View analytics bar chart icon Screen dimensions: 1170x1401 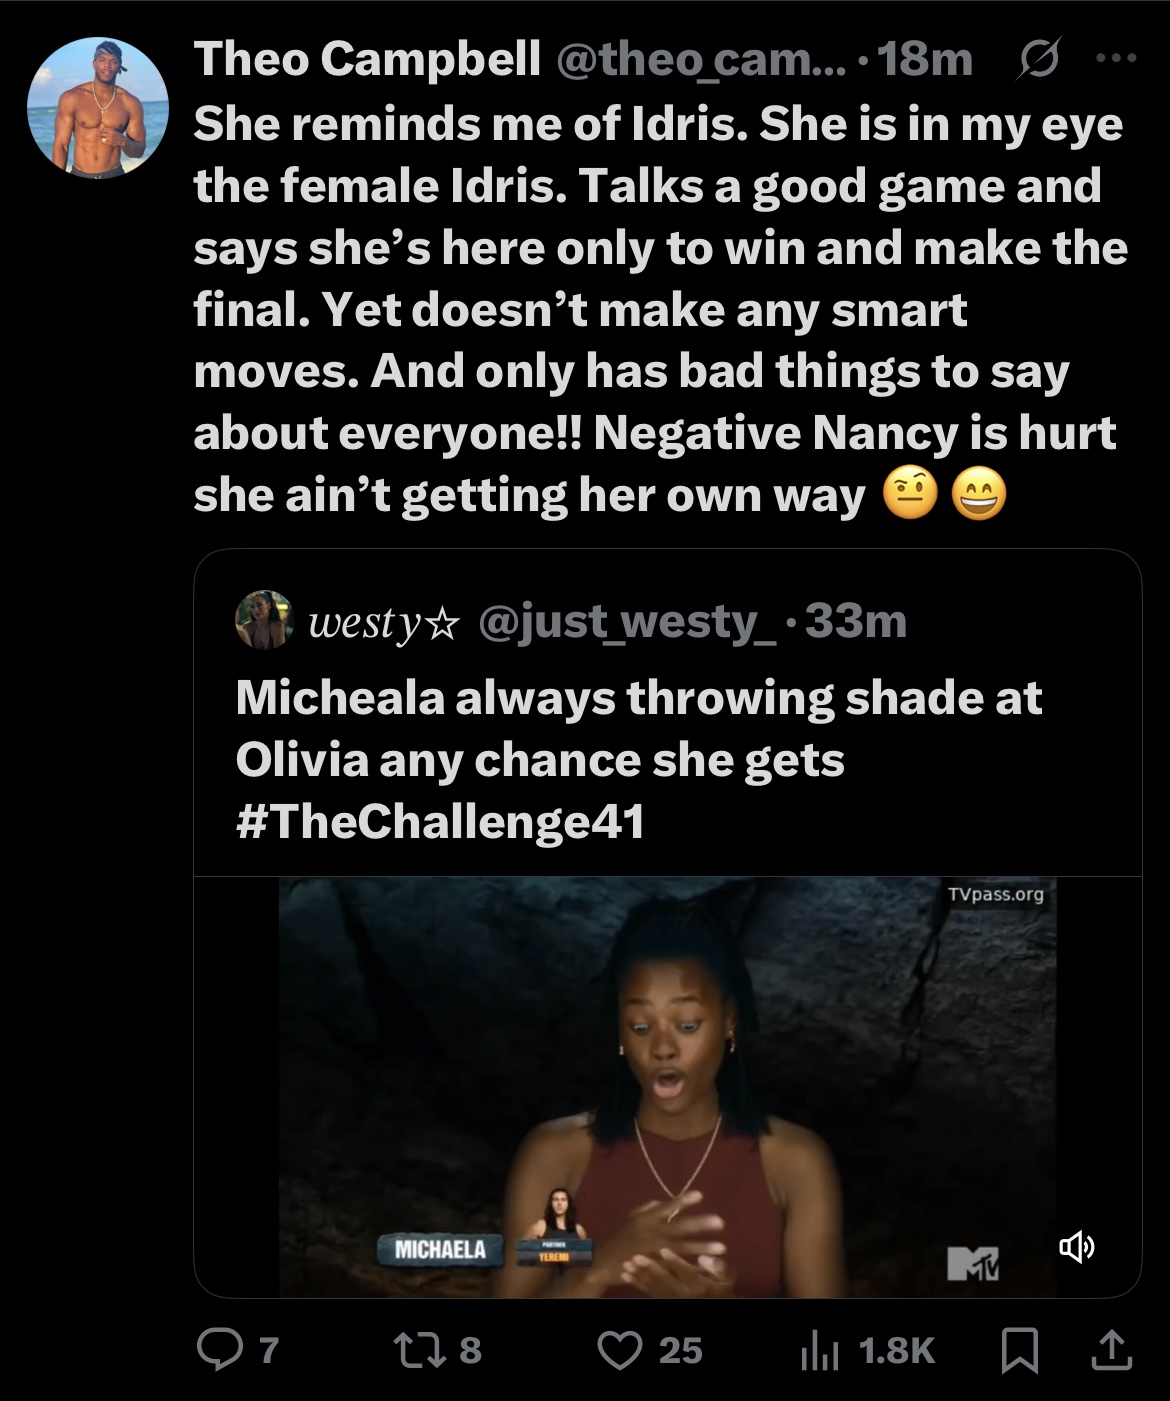click(819, 1352)
